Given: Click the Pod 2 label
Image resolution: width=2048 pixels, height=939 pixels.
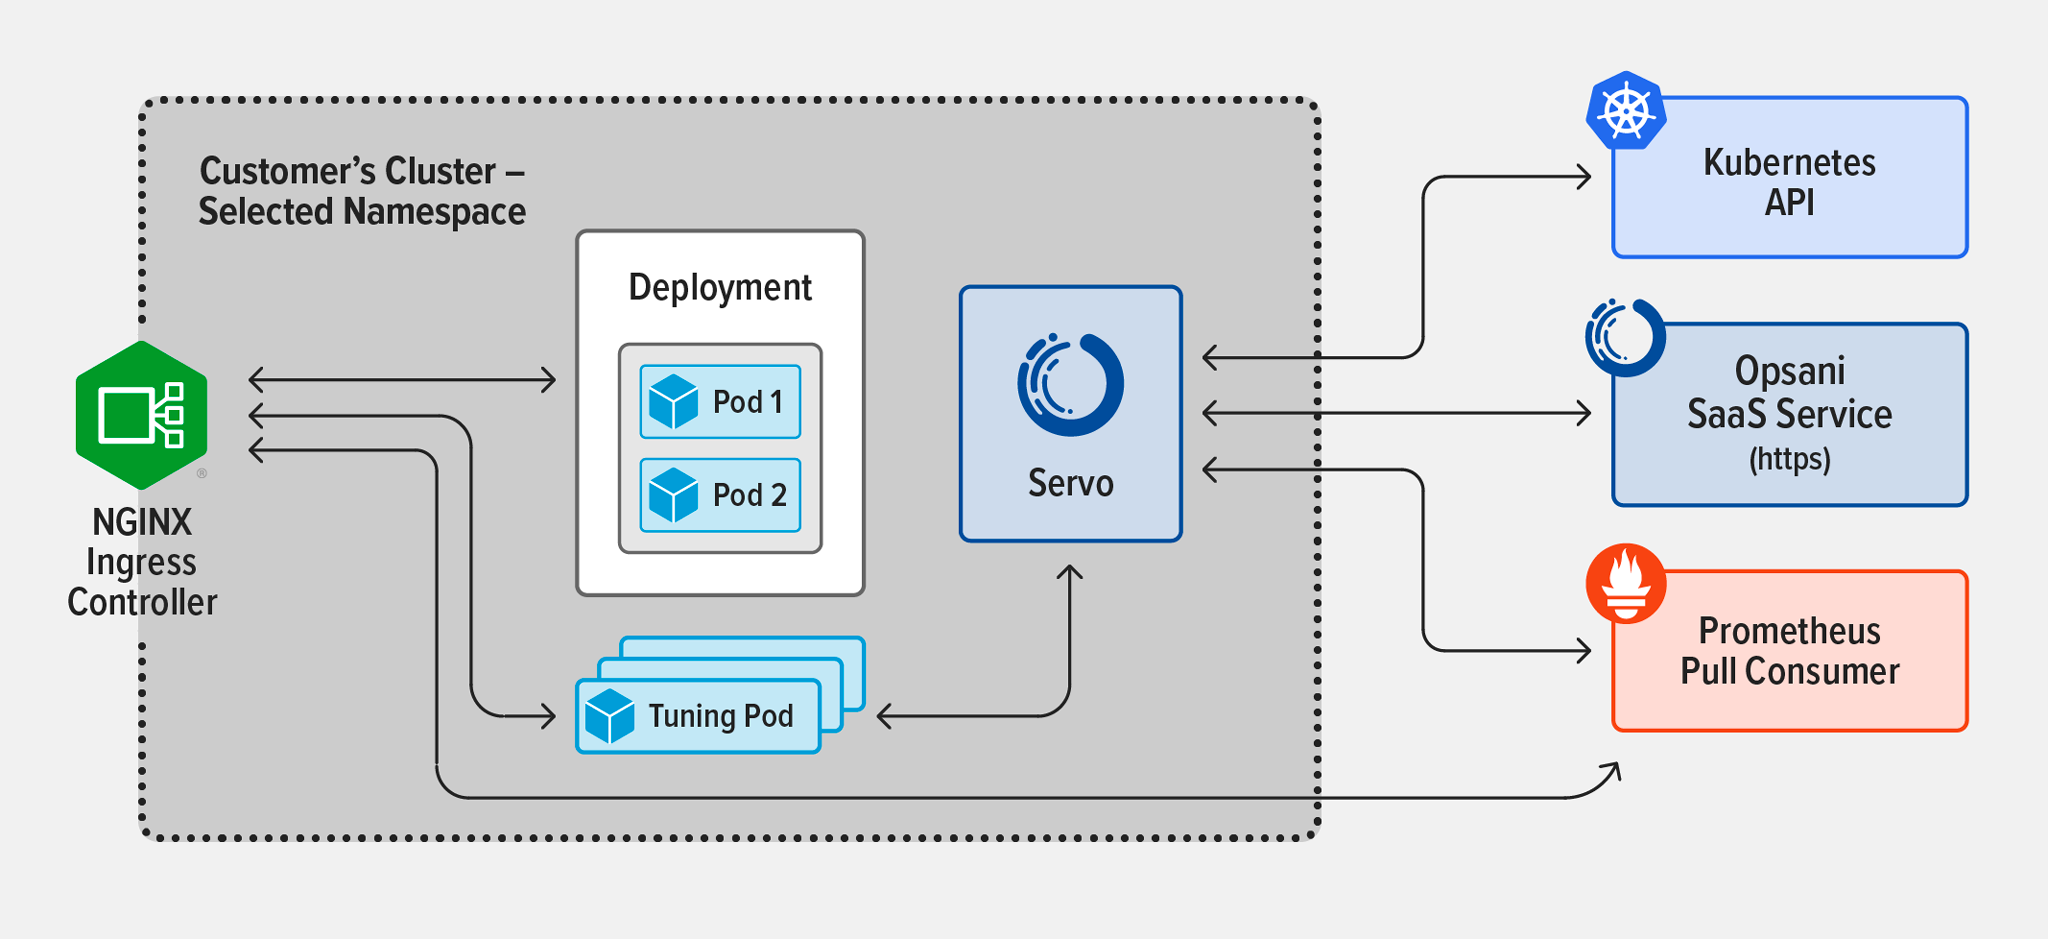Looking at the screenshot, I should pyautogui.click(x=749, y=495).
